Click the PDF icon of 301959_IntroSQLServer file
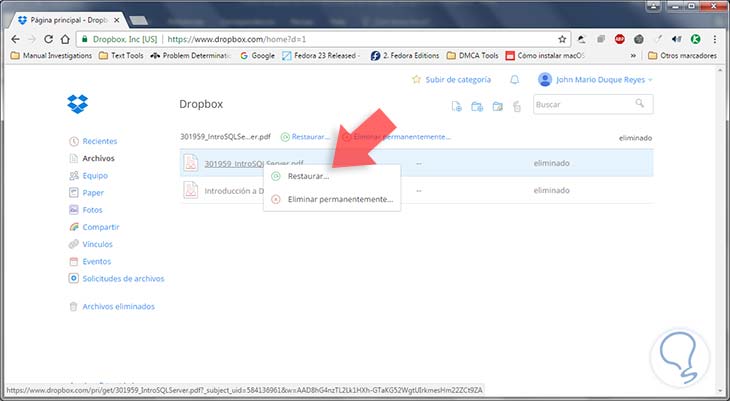This screenshot has width=730, height=401. pyautogui.click(x=191, y=163)
